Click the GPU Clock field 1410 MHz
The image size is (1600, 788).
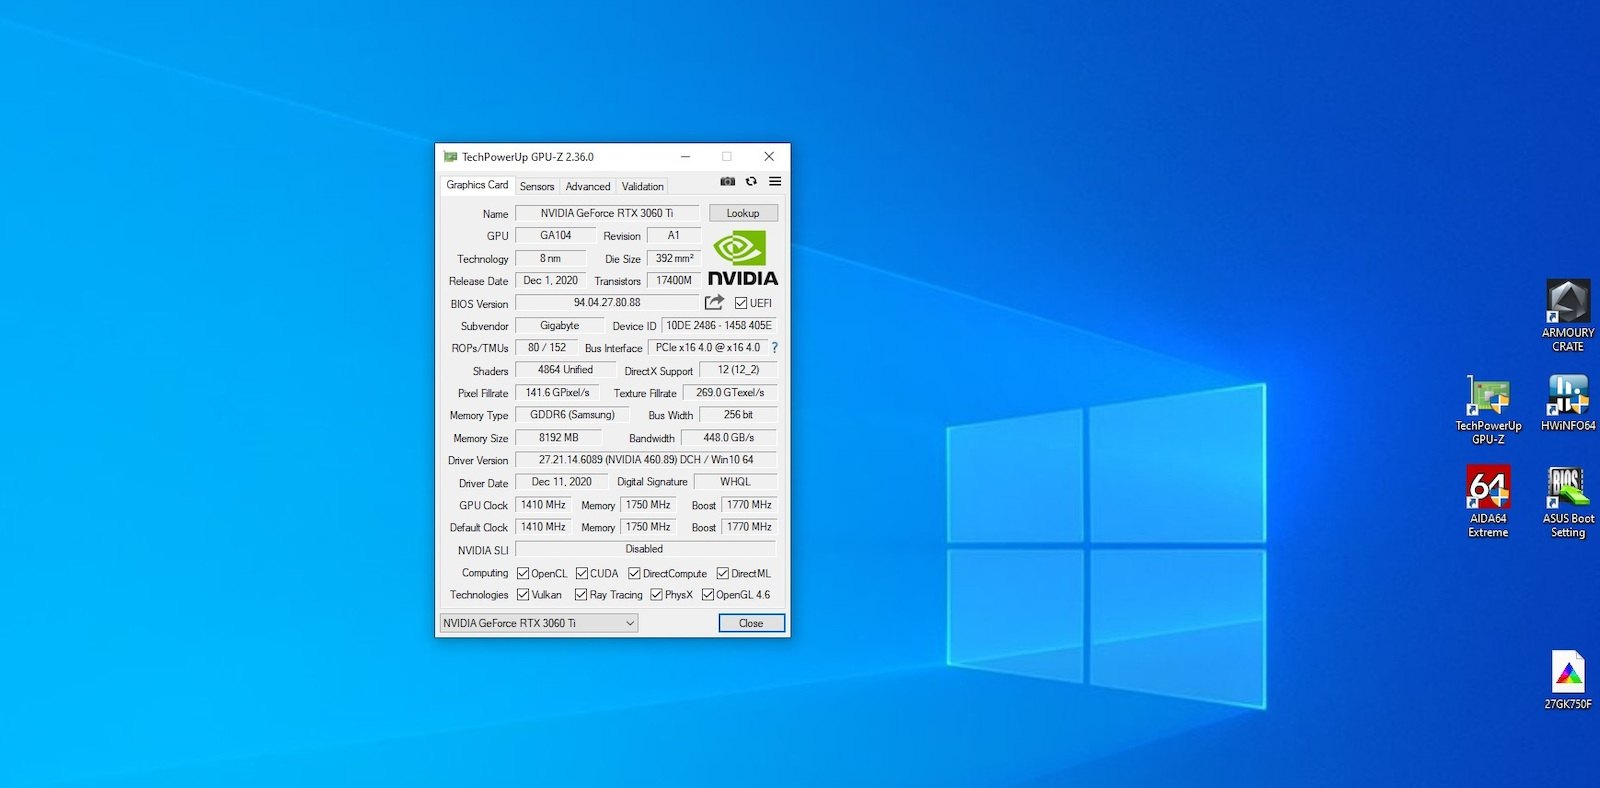click(x=543, y=505)
